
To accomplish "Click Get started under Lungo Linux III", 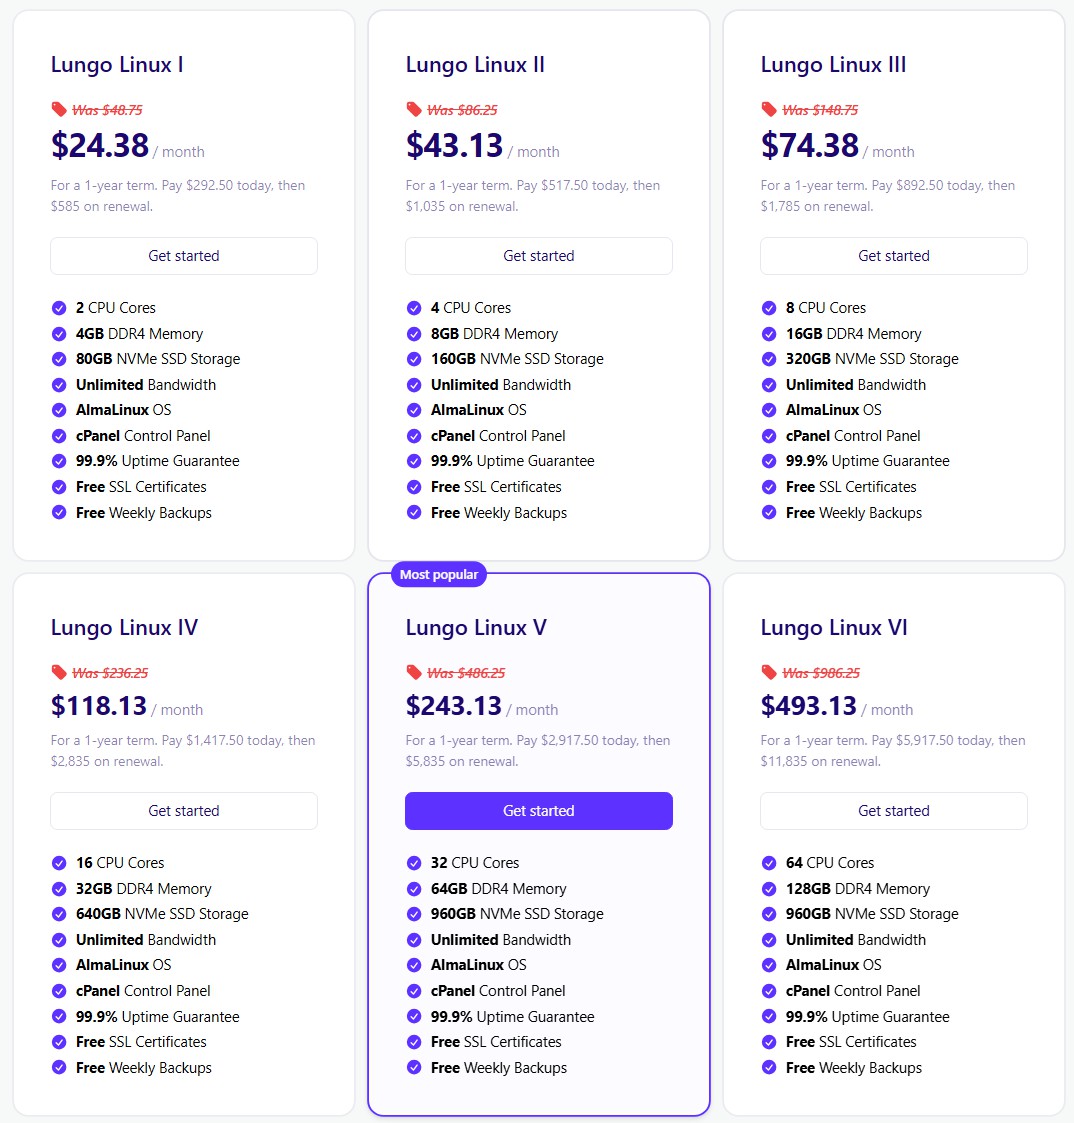I will tap(893, 255).
